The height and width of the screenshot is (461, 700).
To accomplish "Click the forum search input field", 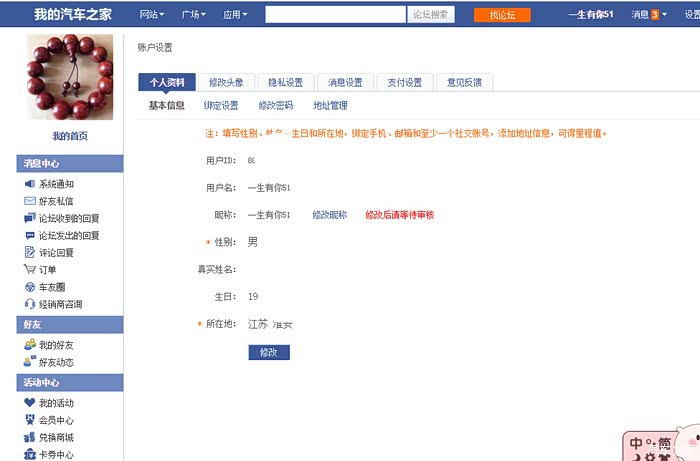I will pos(335,15).
